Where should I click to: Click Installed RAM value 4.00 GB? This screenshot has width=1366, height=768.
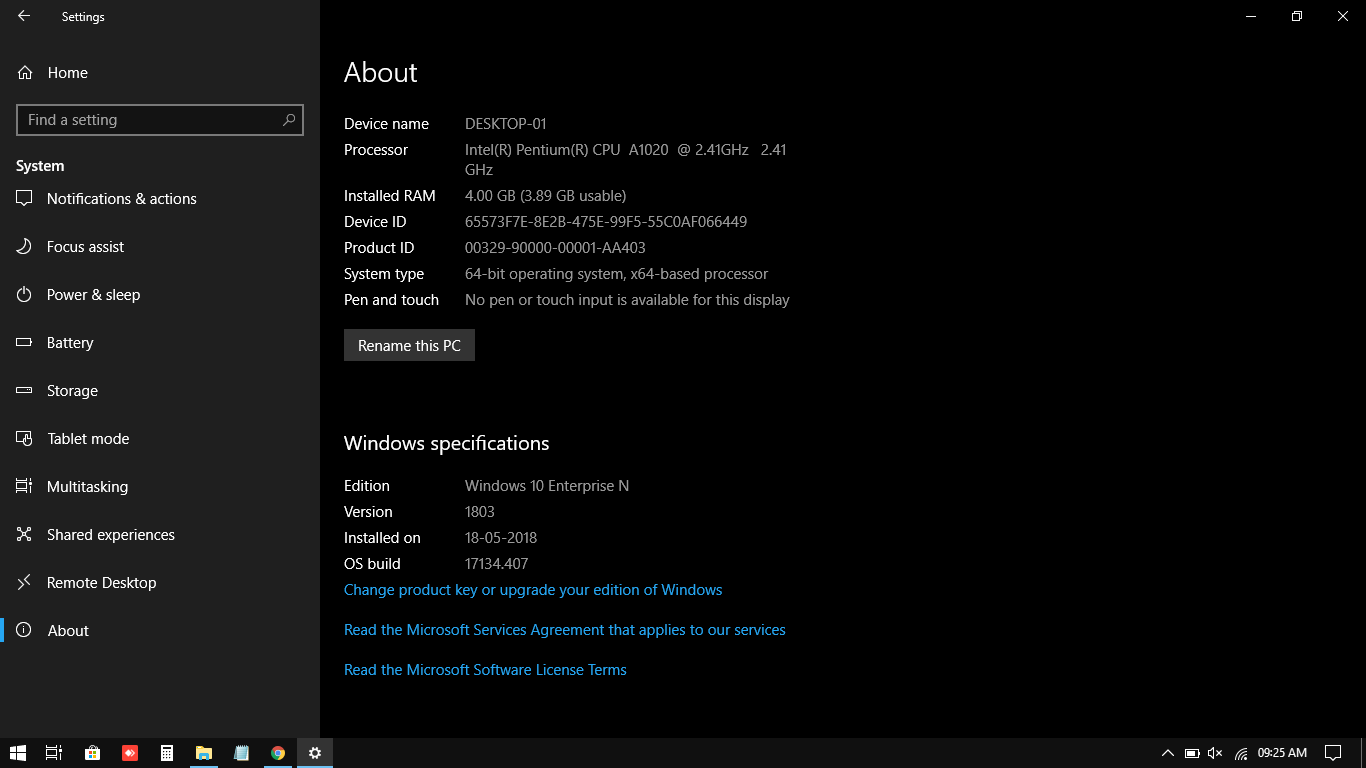click(x=546, y=196)
